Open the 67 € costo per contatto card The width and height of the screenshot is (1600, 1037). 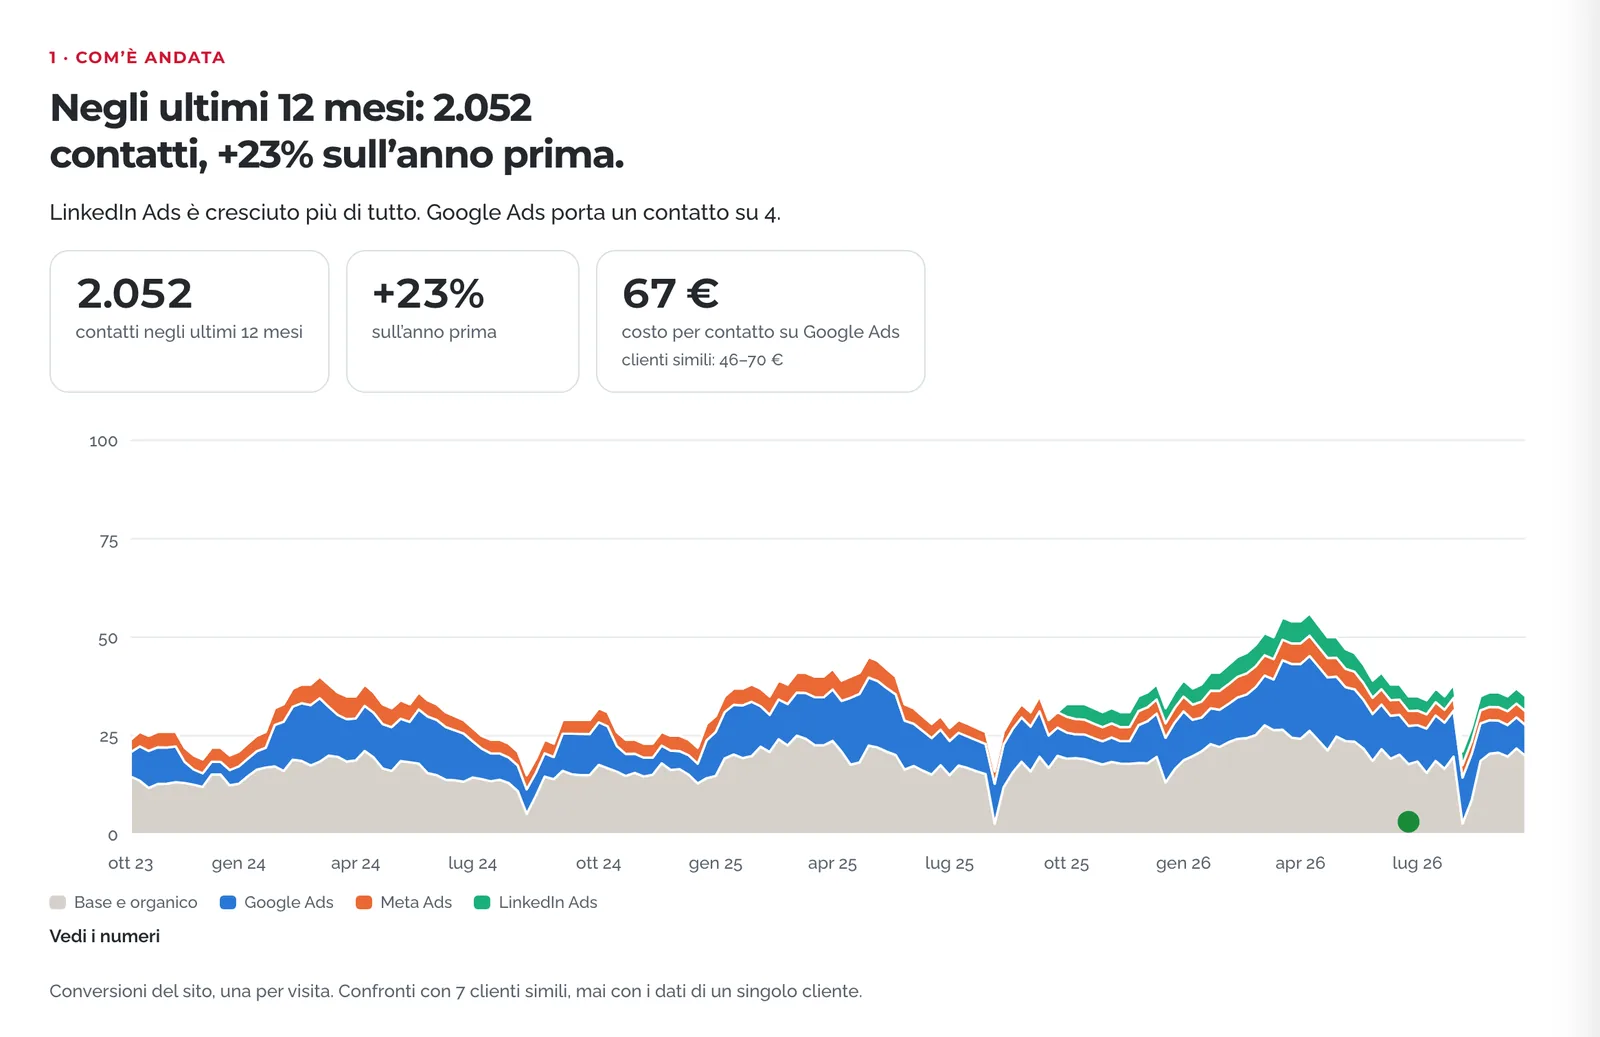[x=761, y=321]
